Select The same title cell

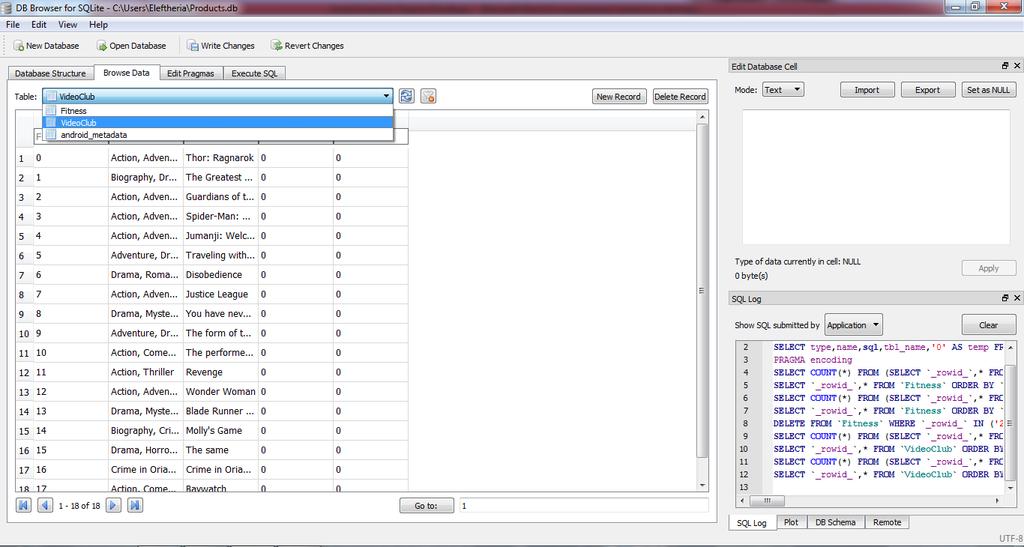click(221, 450)
